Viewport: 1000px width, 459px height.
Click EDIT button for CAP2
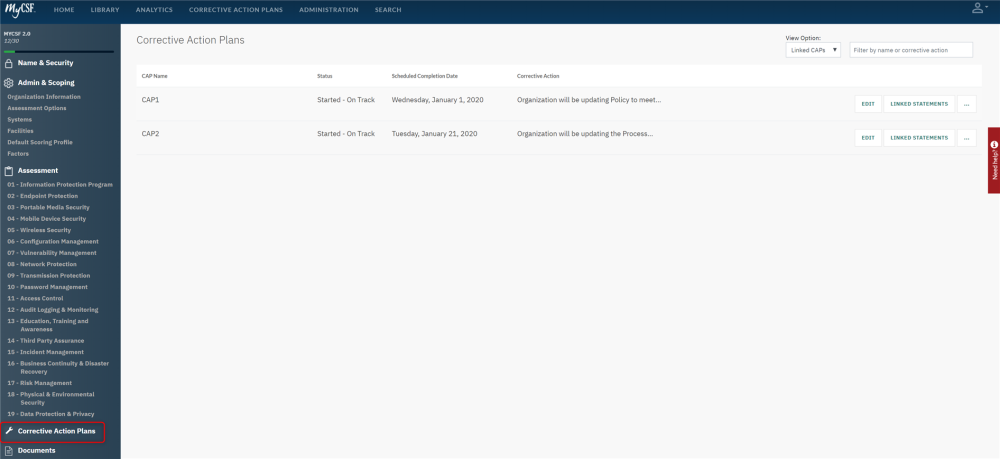pyautogui.click(x=868, y=138)
